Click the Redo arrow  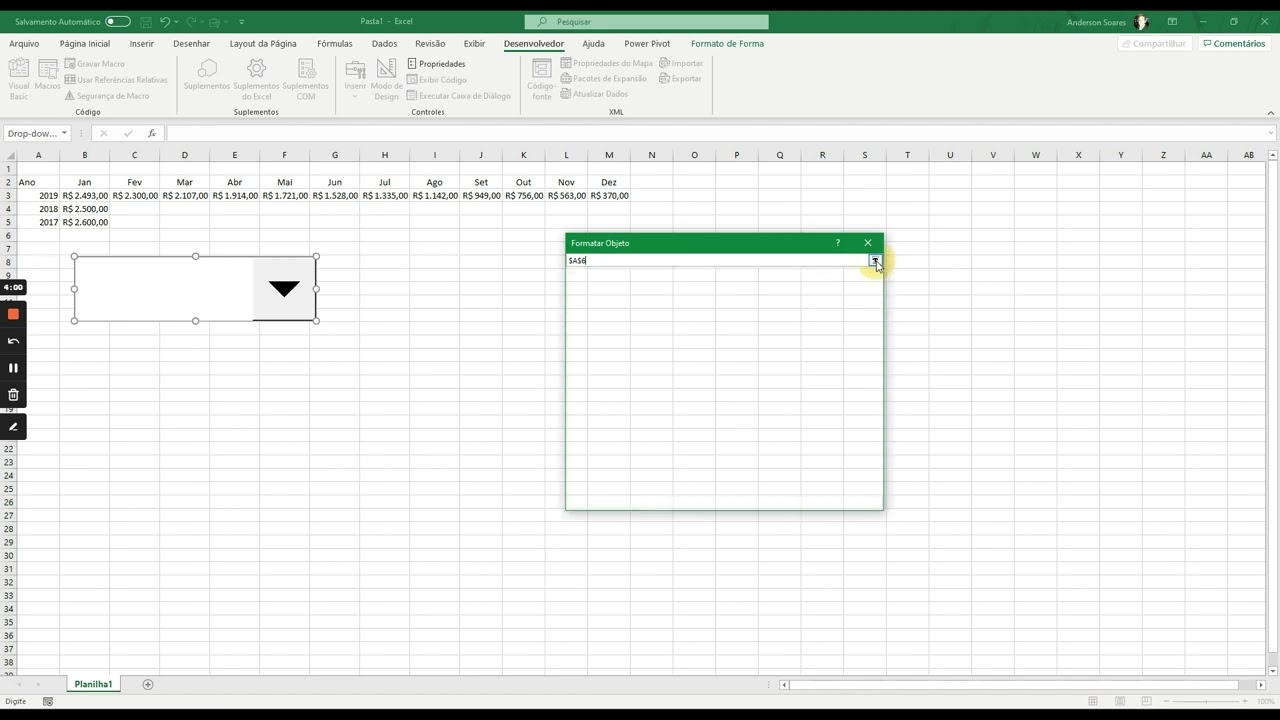pos(191,21)
